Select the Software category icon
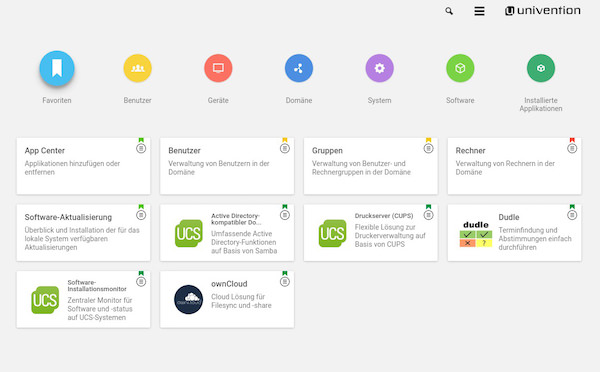600x372 pixels. point(460,68)
